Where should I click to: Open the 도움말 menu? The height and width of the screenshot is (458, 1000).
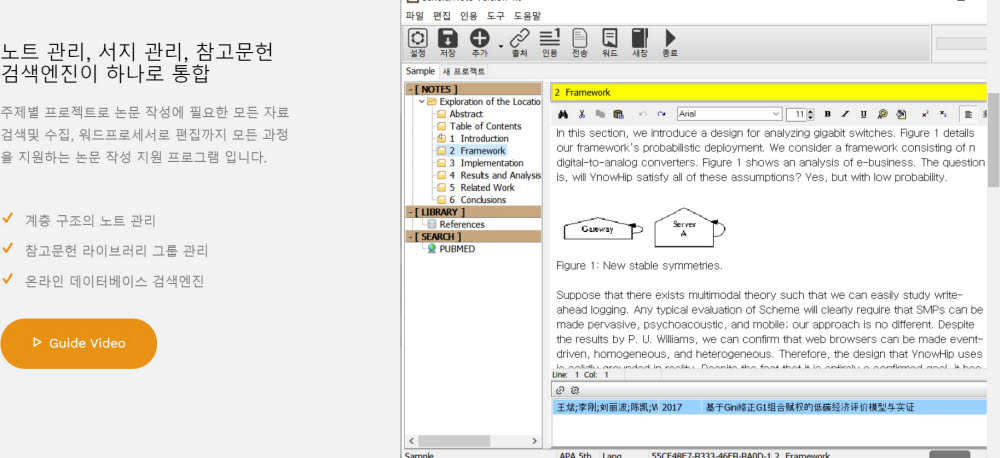click(x=527, y=15)
